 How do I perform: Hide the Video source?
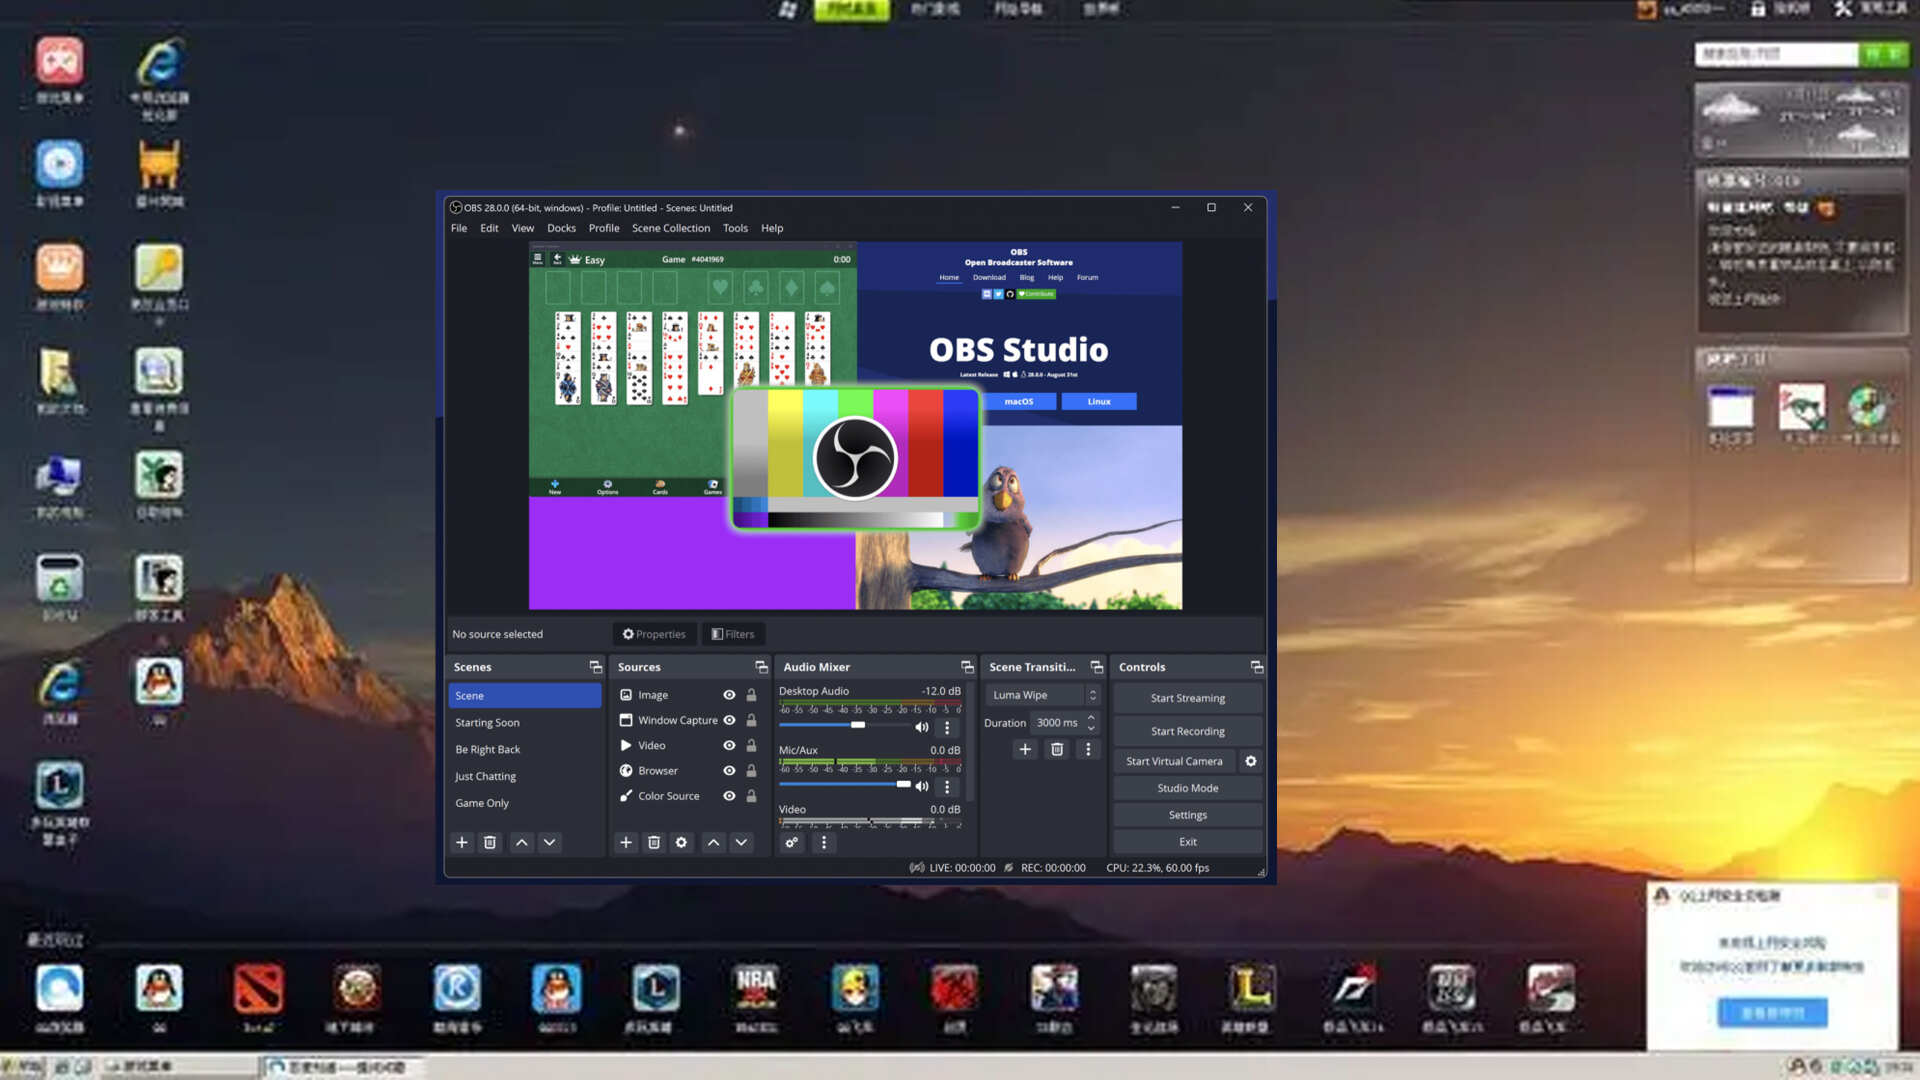click(729, 745)
